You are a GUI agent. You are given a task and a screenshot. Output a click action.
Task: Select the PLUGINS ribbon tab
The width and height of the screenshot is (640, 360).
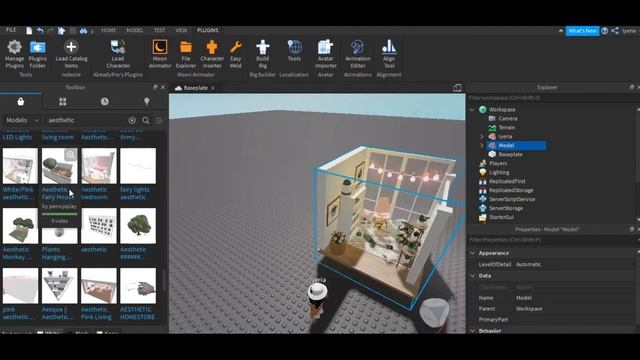coord(207,30)
